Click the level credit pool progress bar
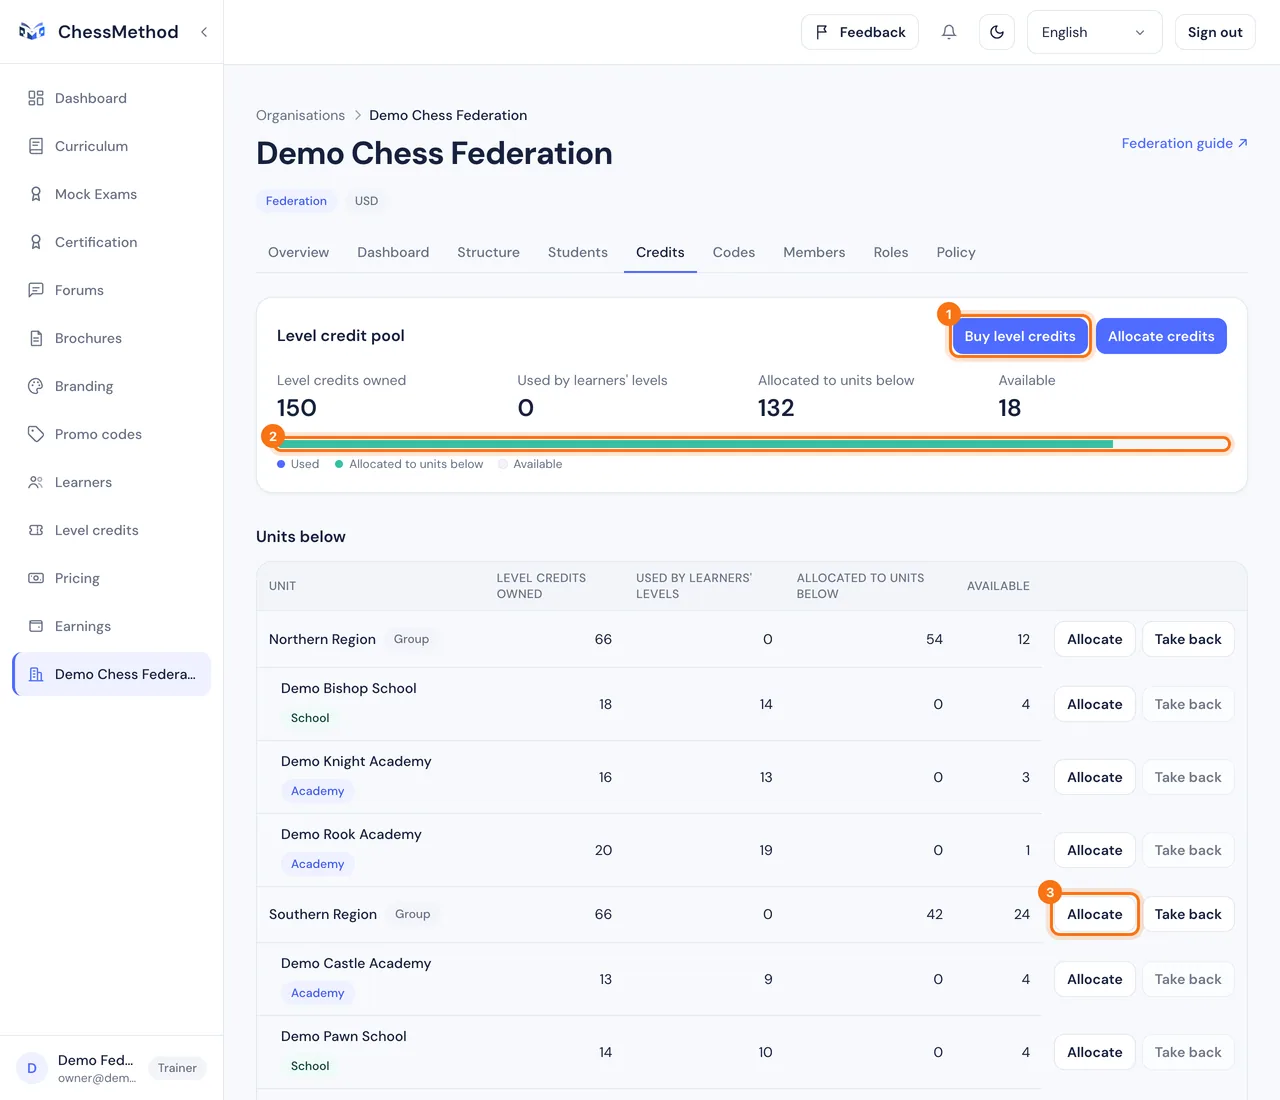 tap(752, 444)
